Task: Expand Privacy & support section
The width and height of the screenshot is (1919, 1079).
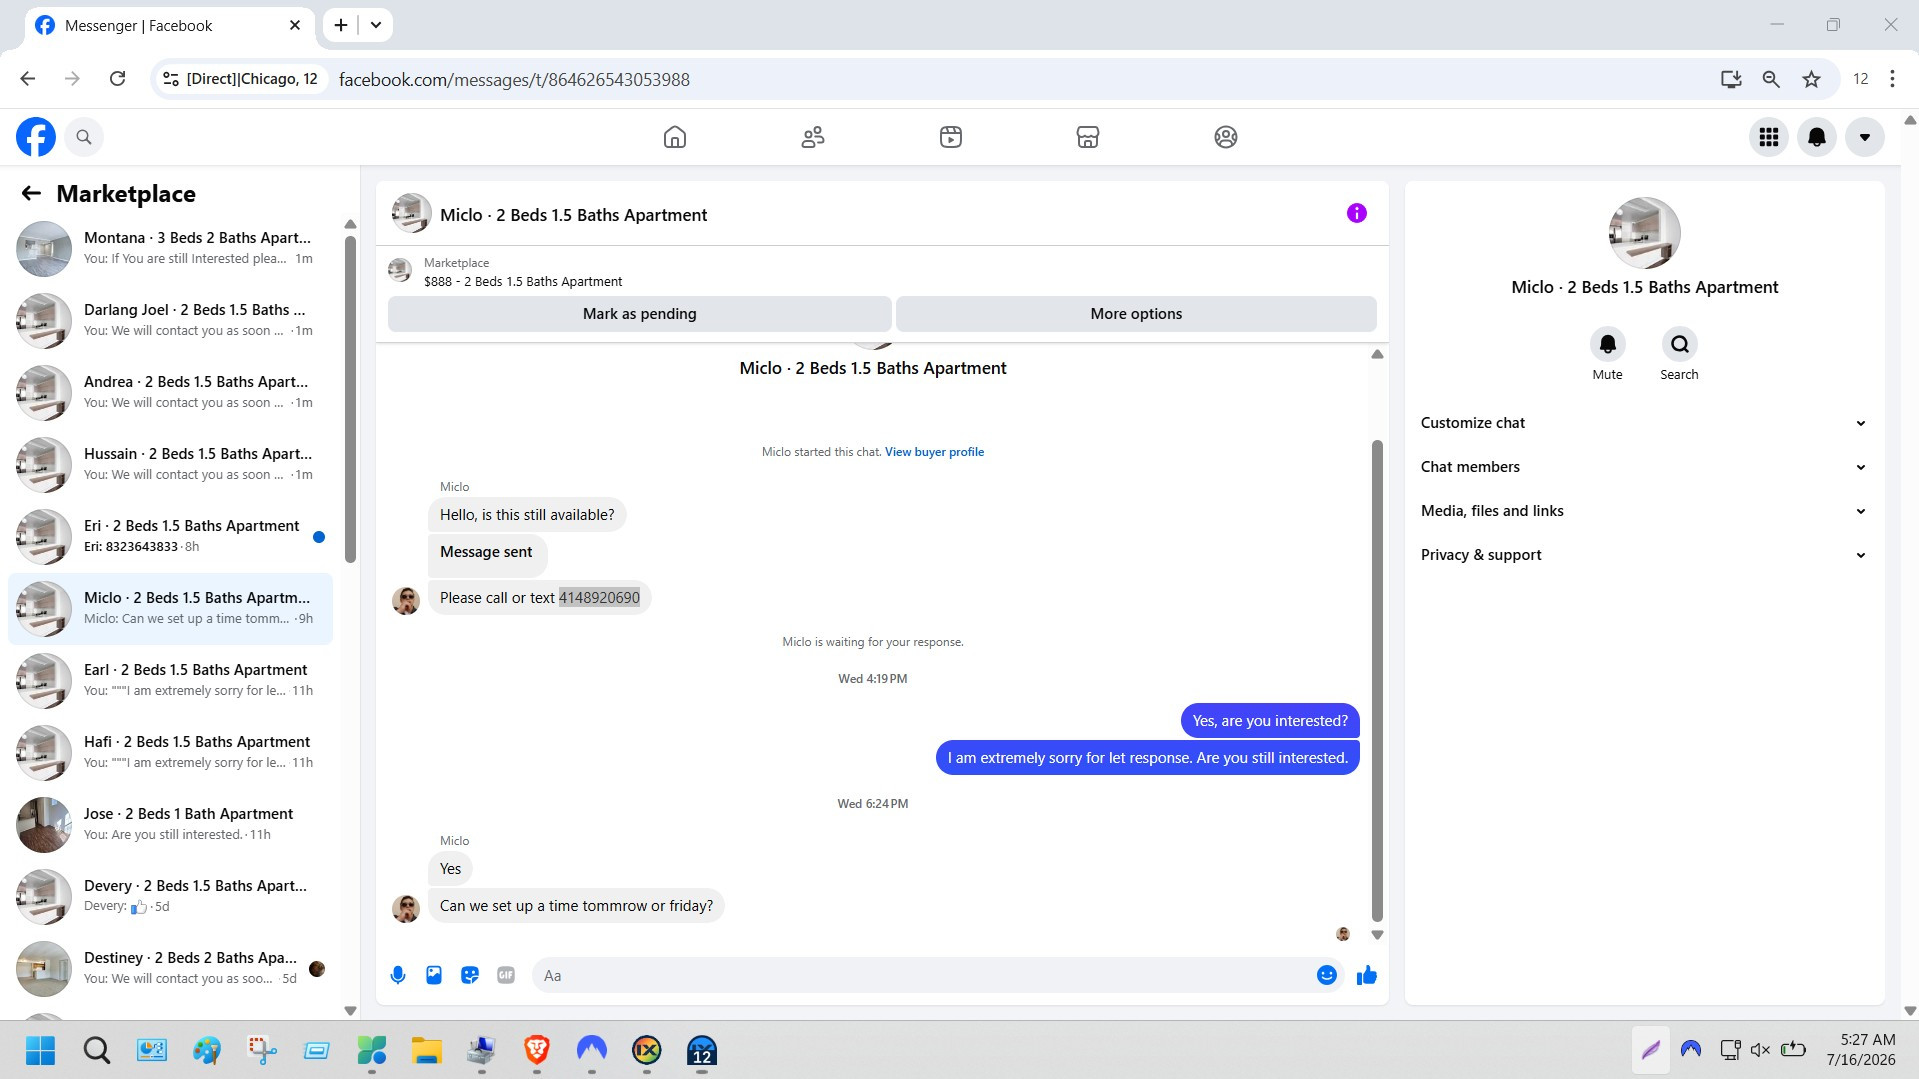Action: (x=1644, y=555)
